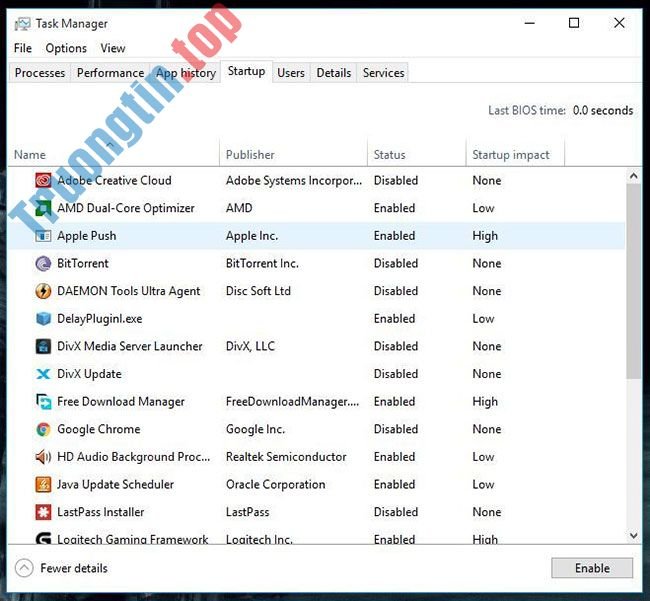This screenshot has height=601, width=650.
Task: Click the Enable button
Action: click(x=592, y=568)
